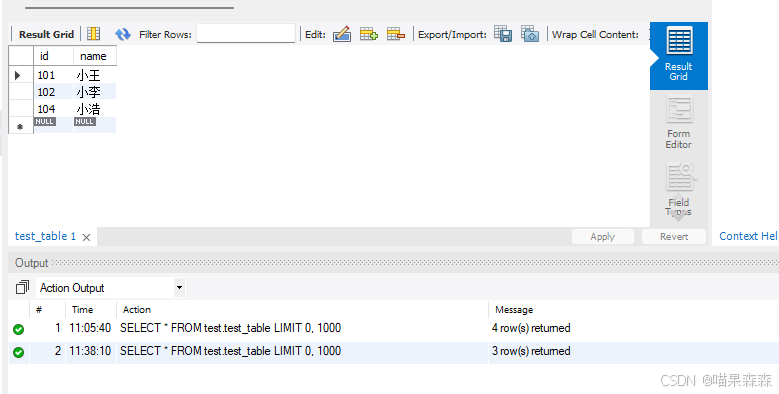Click the Result Grid layout icon in toolbar
This screenshot has height=394, width=779.
pos(93,34)
